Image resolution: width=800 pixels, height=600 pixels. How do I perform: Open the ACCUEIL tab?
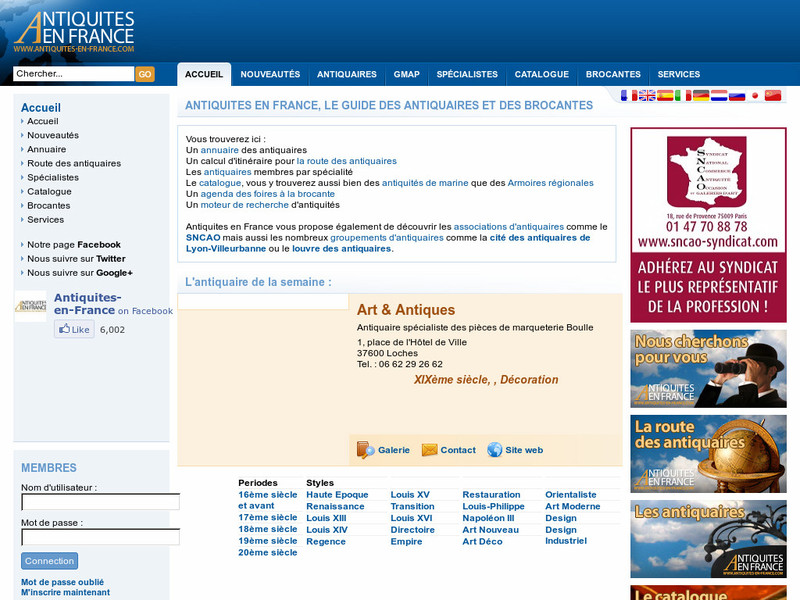(204, 74)
